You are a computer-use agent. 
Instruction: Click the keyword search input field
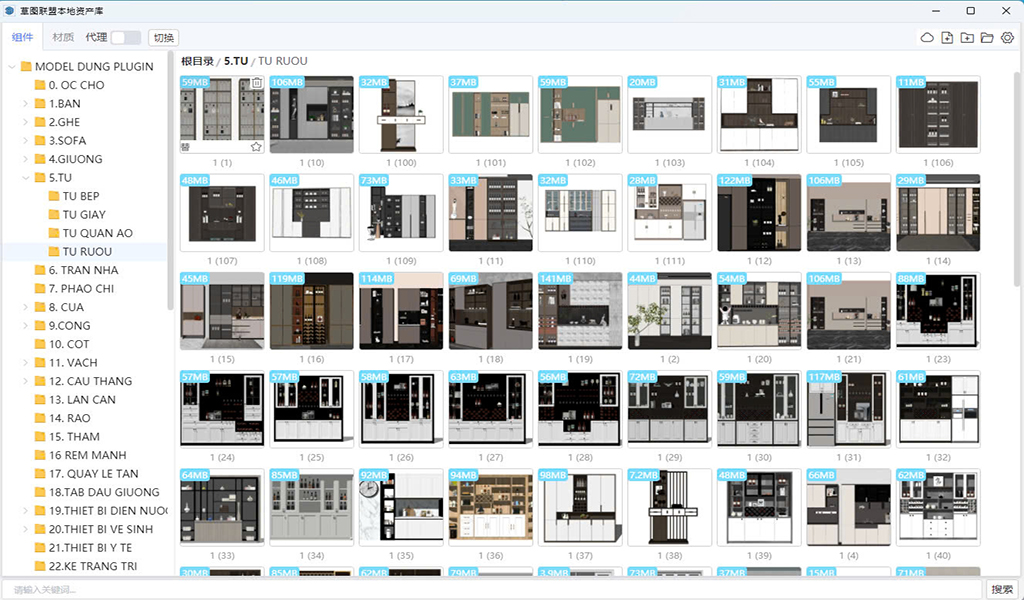tap(490, 589)
